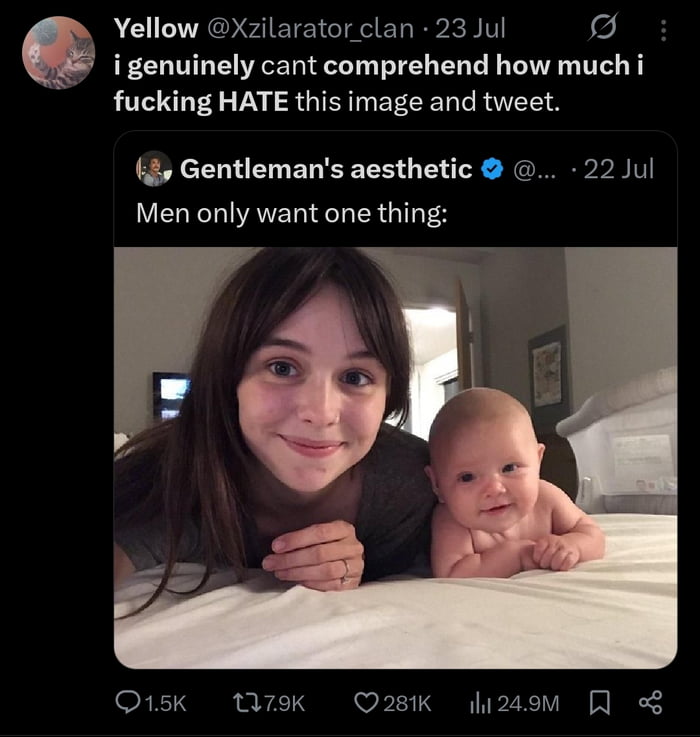
Task: Click the 281K likes count
Action: point(407,703)
